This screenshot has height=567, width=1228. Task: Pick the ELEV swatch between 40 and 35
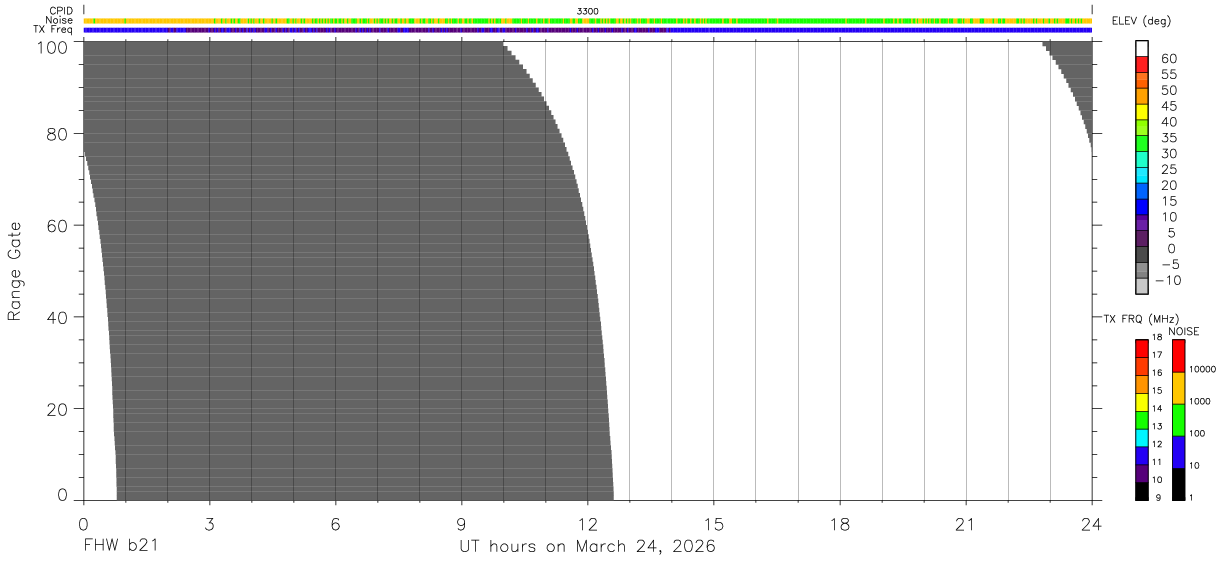coord(1142,127)
